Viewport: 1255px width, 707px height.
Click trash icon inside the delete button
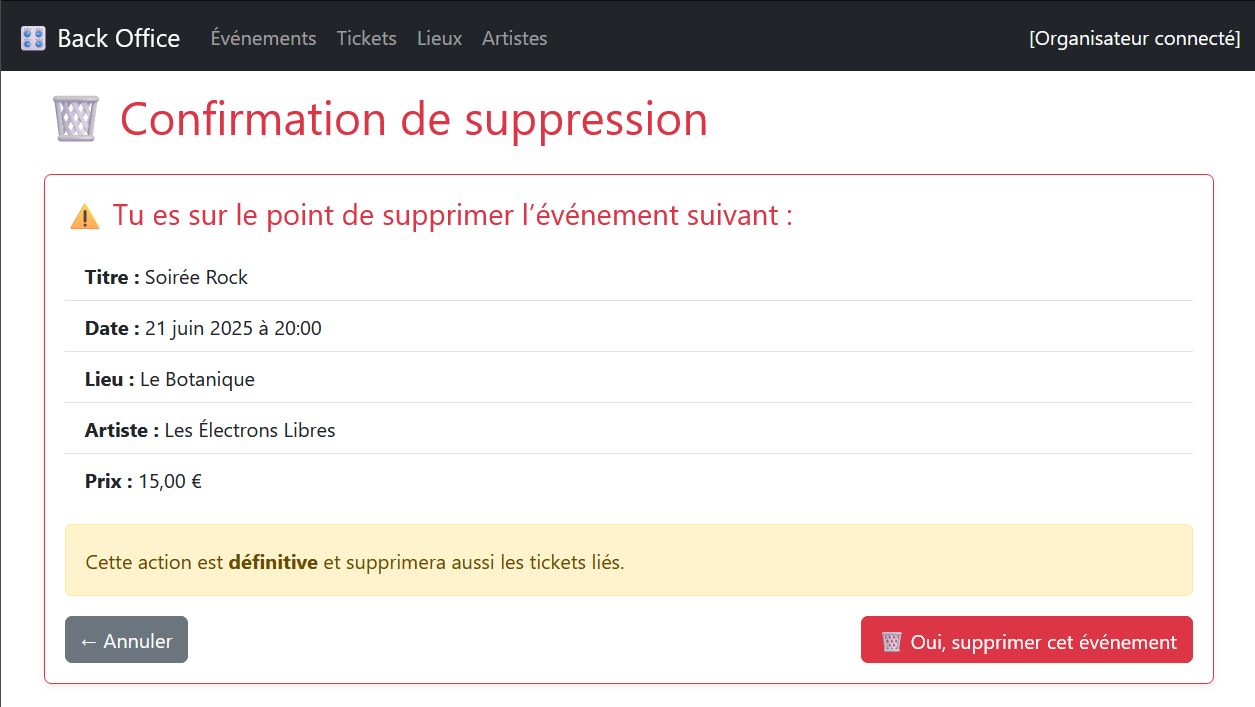(892, 642)
